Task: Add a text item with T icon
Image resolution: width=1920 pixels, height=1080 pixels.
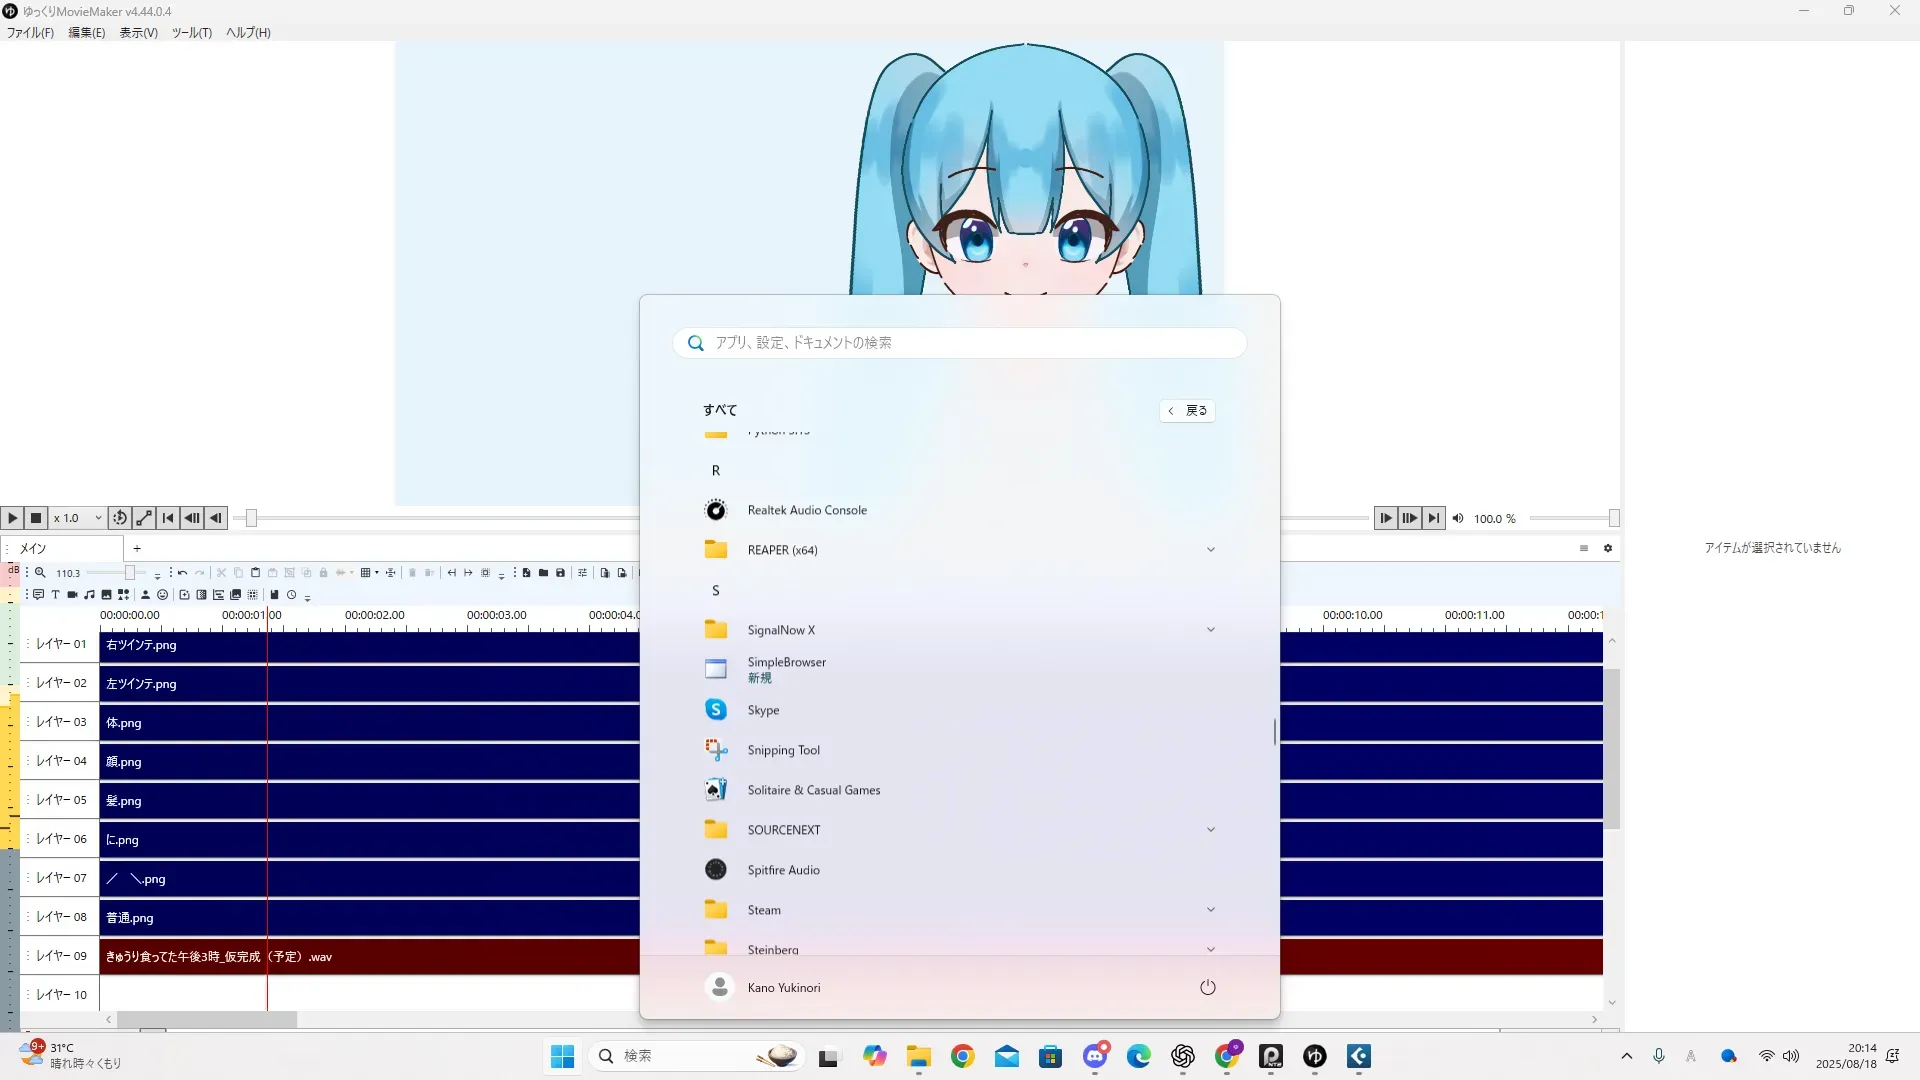Action: click(56, 595)
